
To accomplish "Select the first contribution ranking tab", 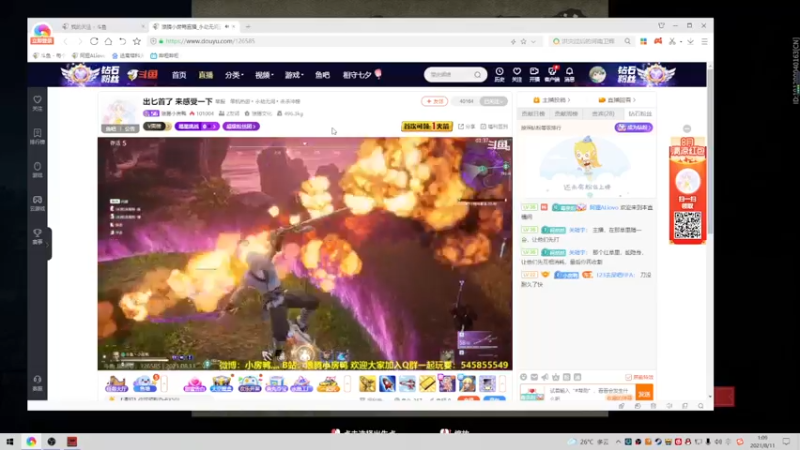I will point(533,113).
